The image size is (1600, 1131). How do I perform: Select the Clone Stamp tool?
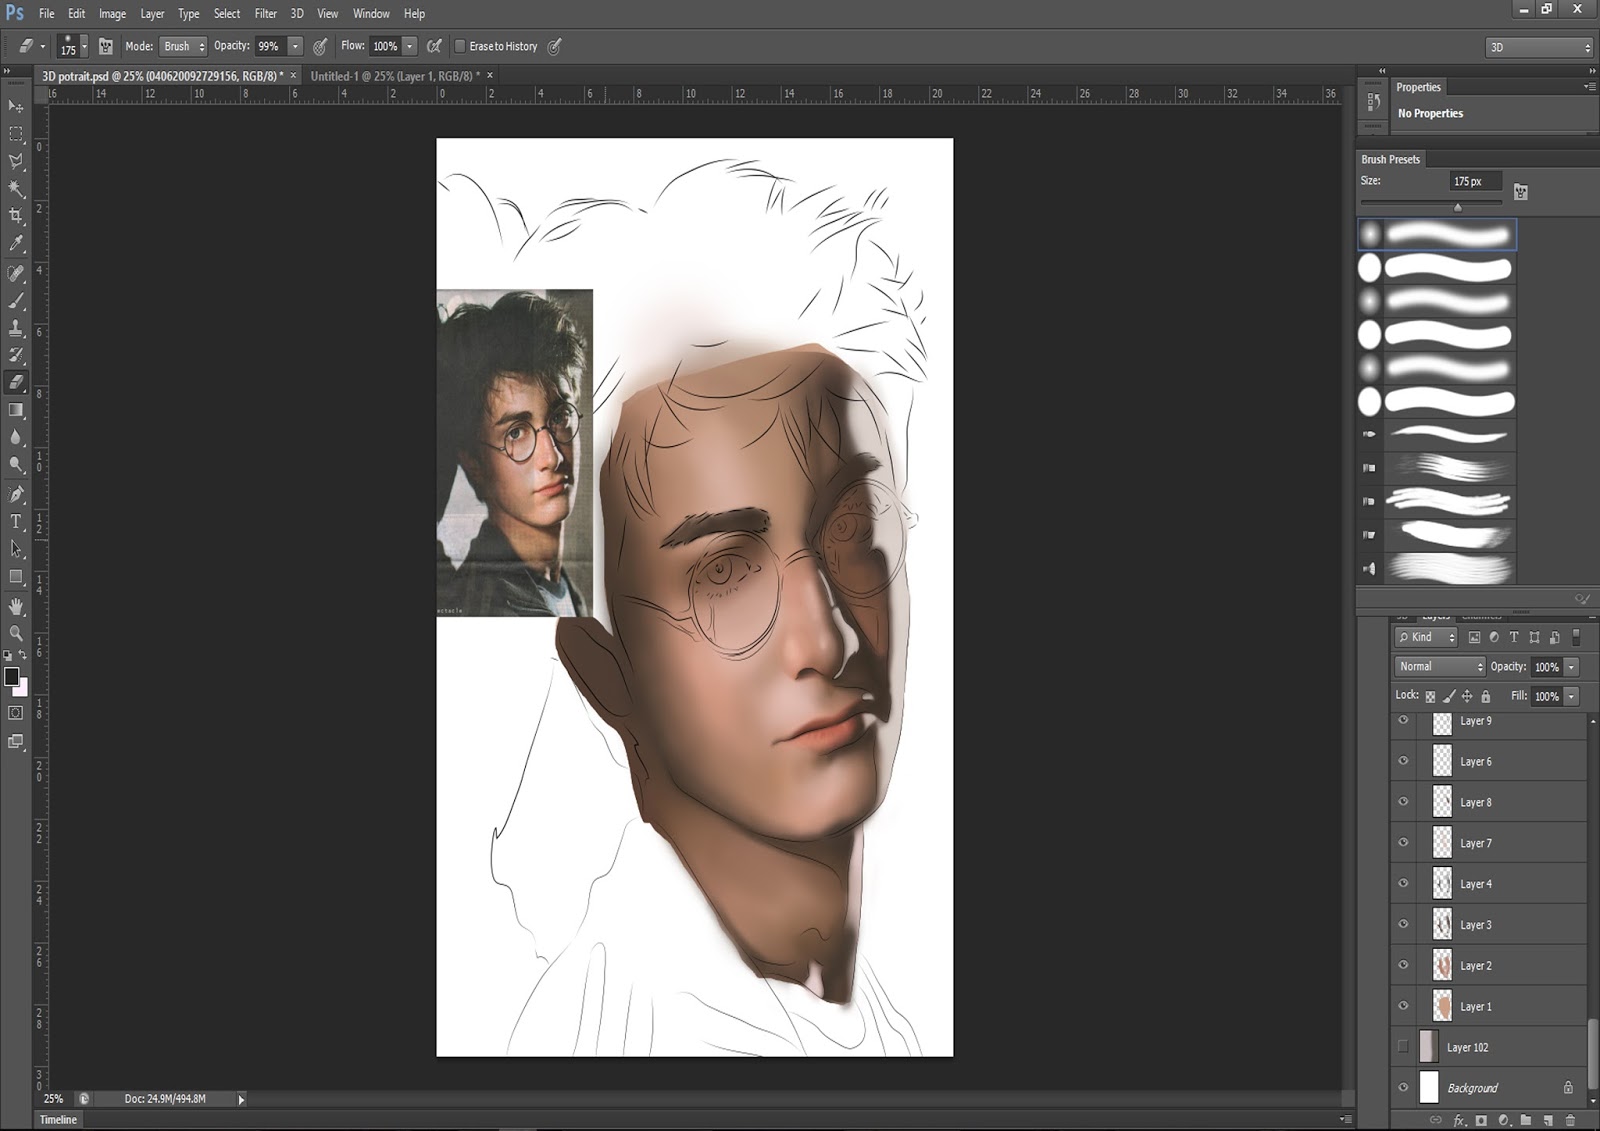pos(16,328)
